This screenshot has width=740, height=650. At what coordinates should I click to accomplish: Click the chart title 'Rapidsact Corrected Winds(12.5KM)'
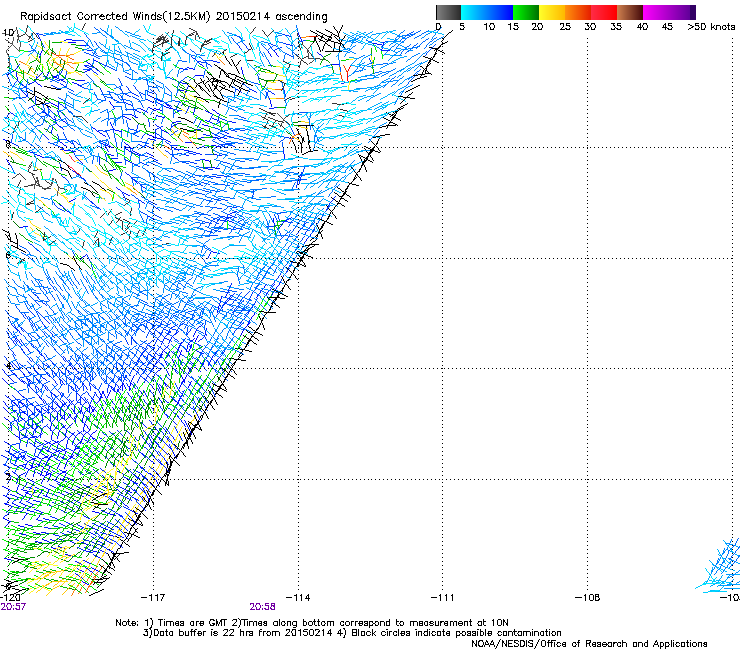[115, 16]
